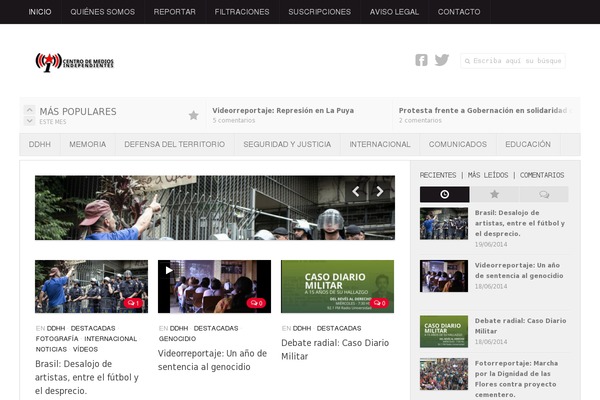Viewport: 600px width, 400px height.
Task: Open sidebar Caso Diario Militar thumbnail
Action: (444, 331)
